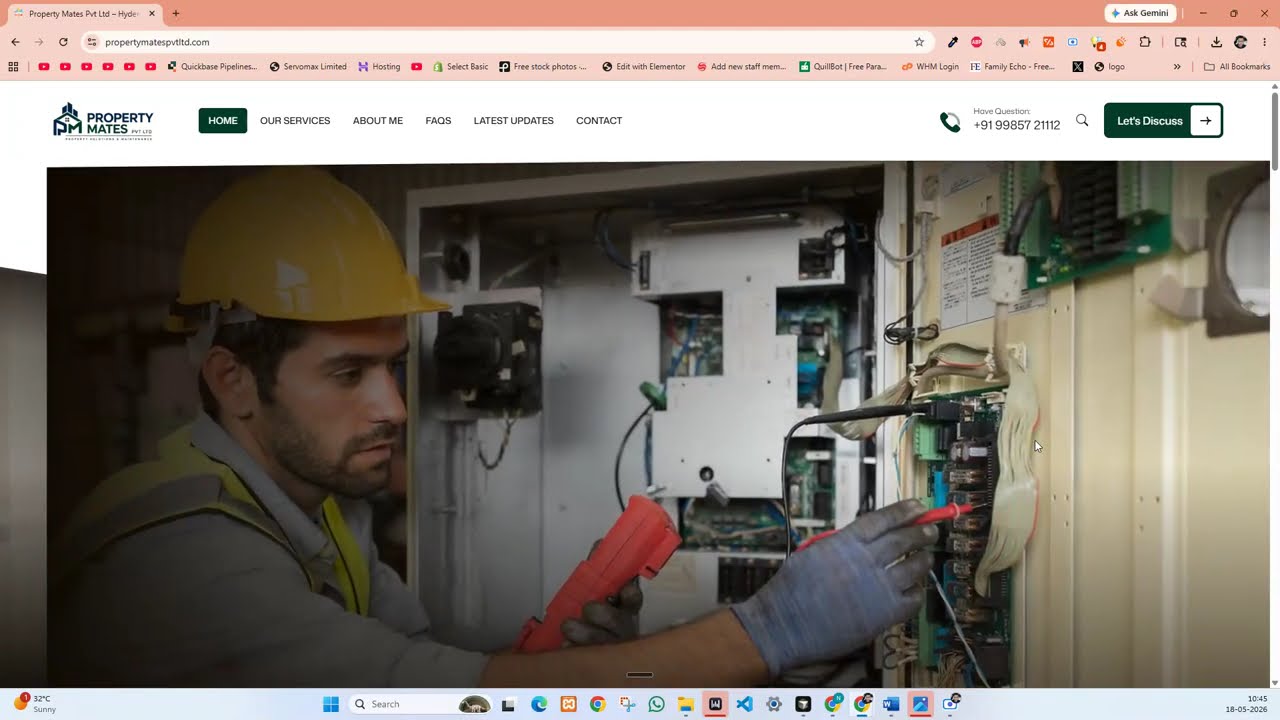1280x720 pixels.
Task: Open the Select Basic bookmark
Action: (461, 67)
